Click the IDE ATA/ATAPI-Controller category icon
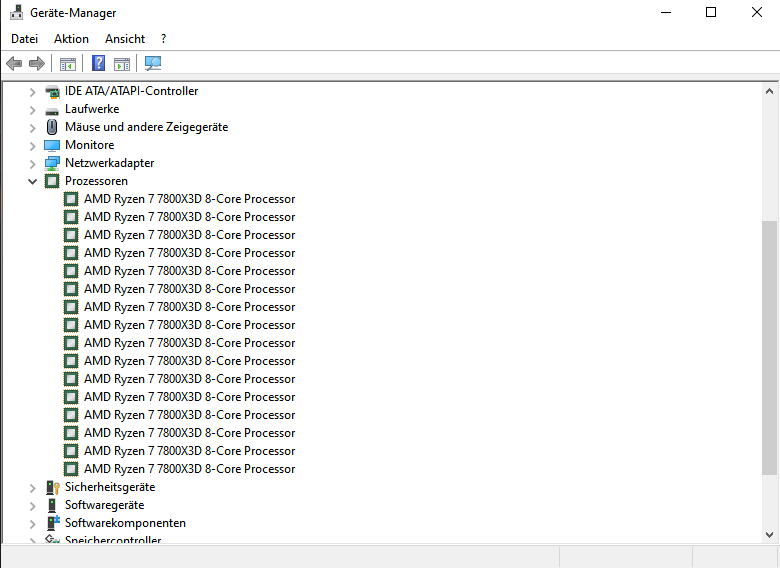The height and width of the screenshot is (568, 780). click(x=52, y=92)
